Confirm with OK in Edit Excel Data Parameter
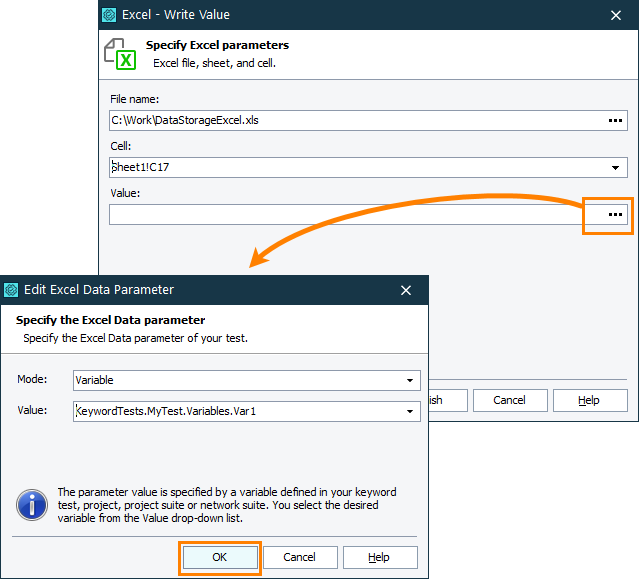Screen dimensions: 639x579 pos(220,557)
